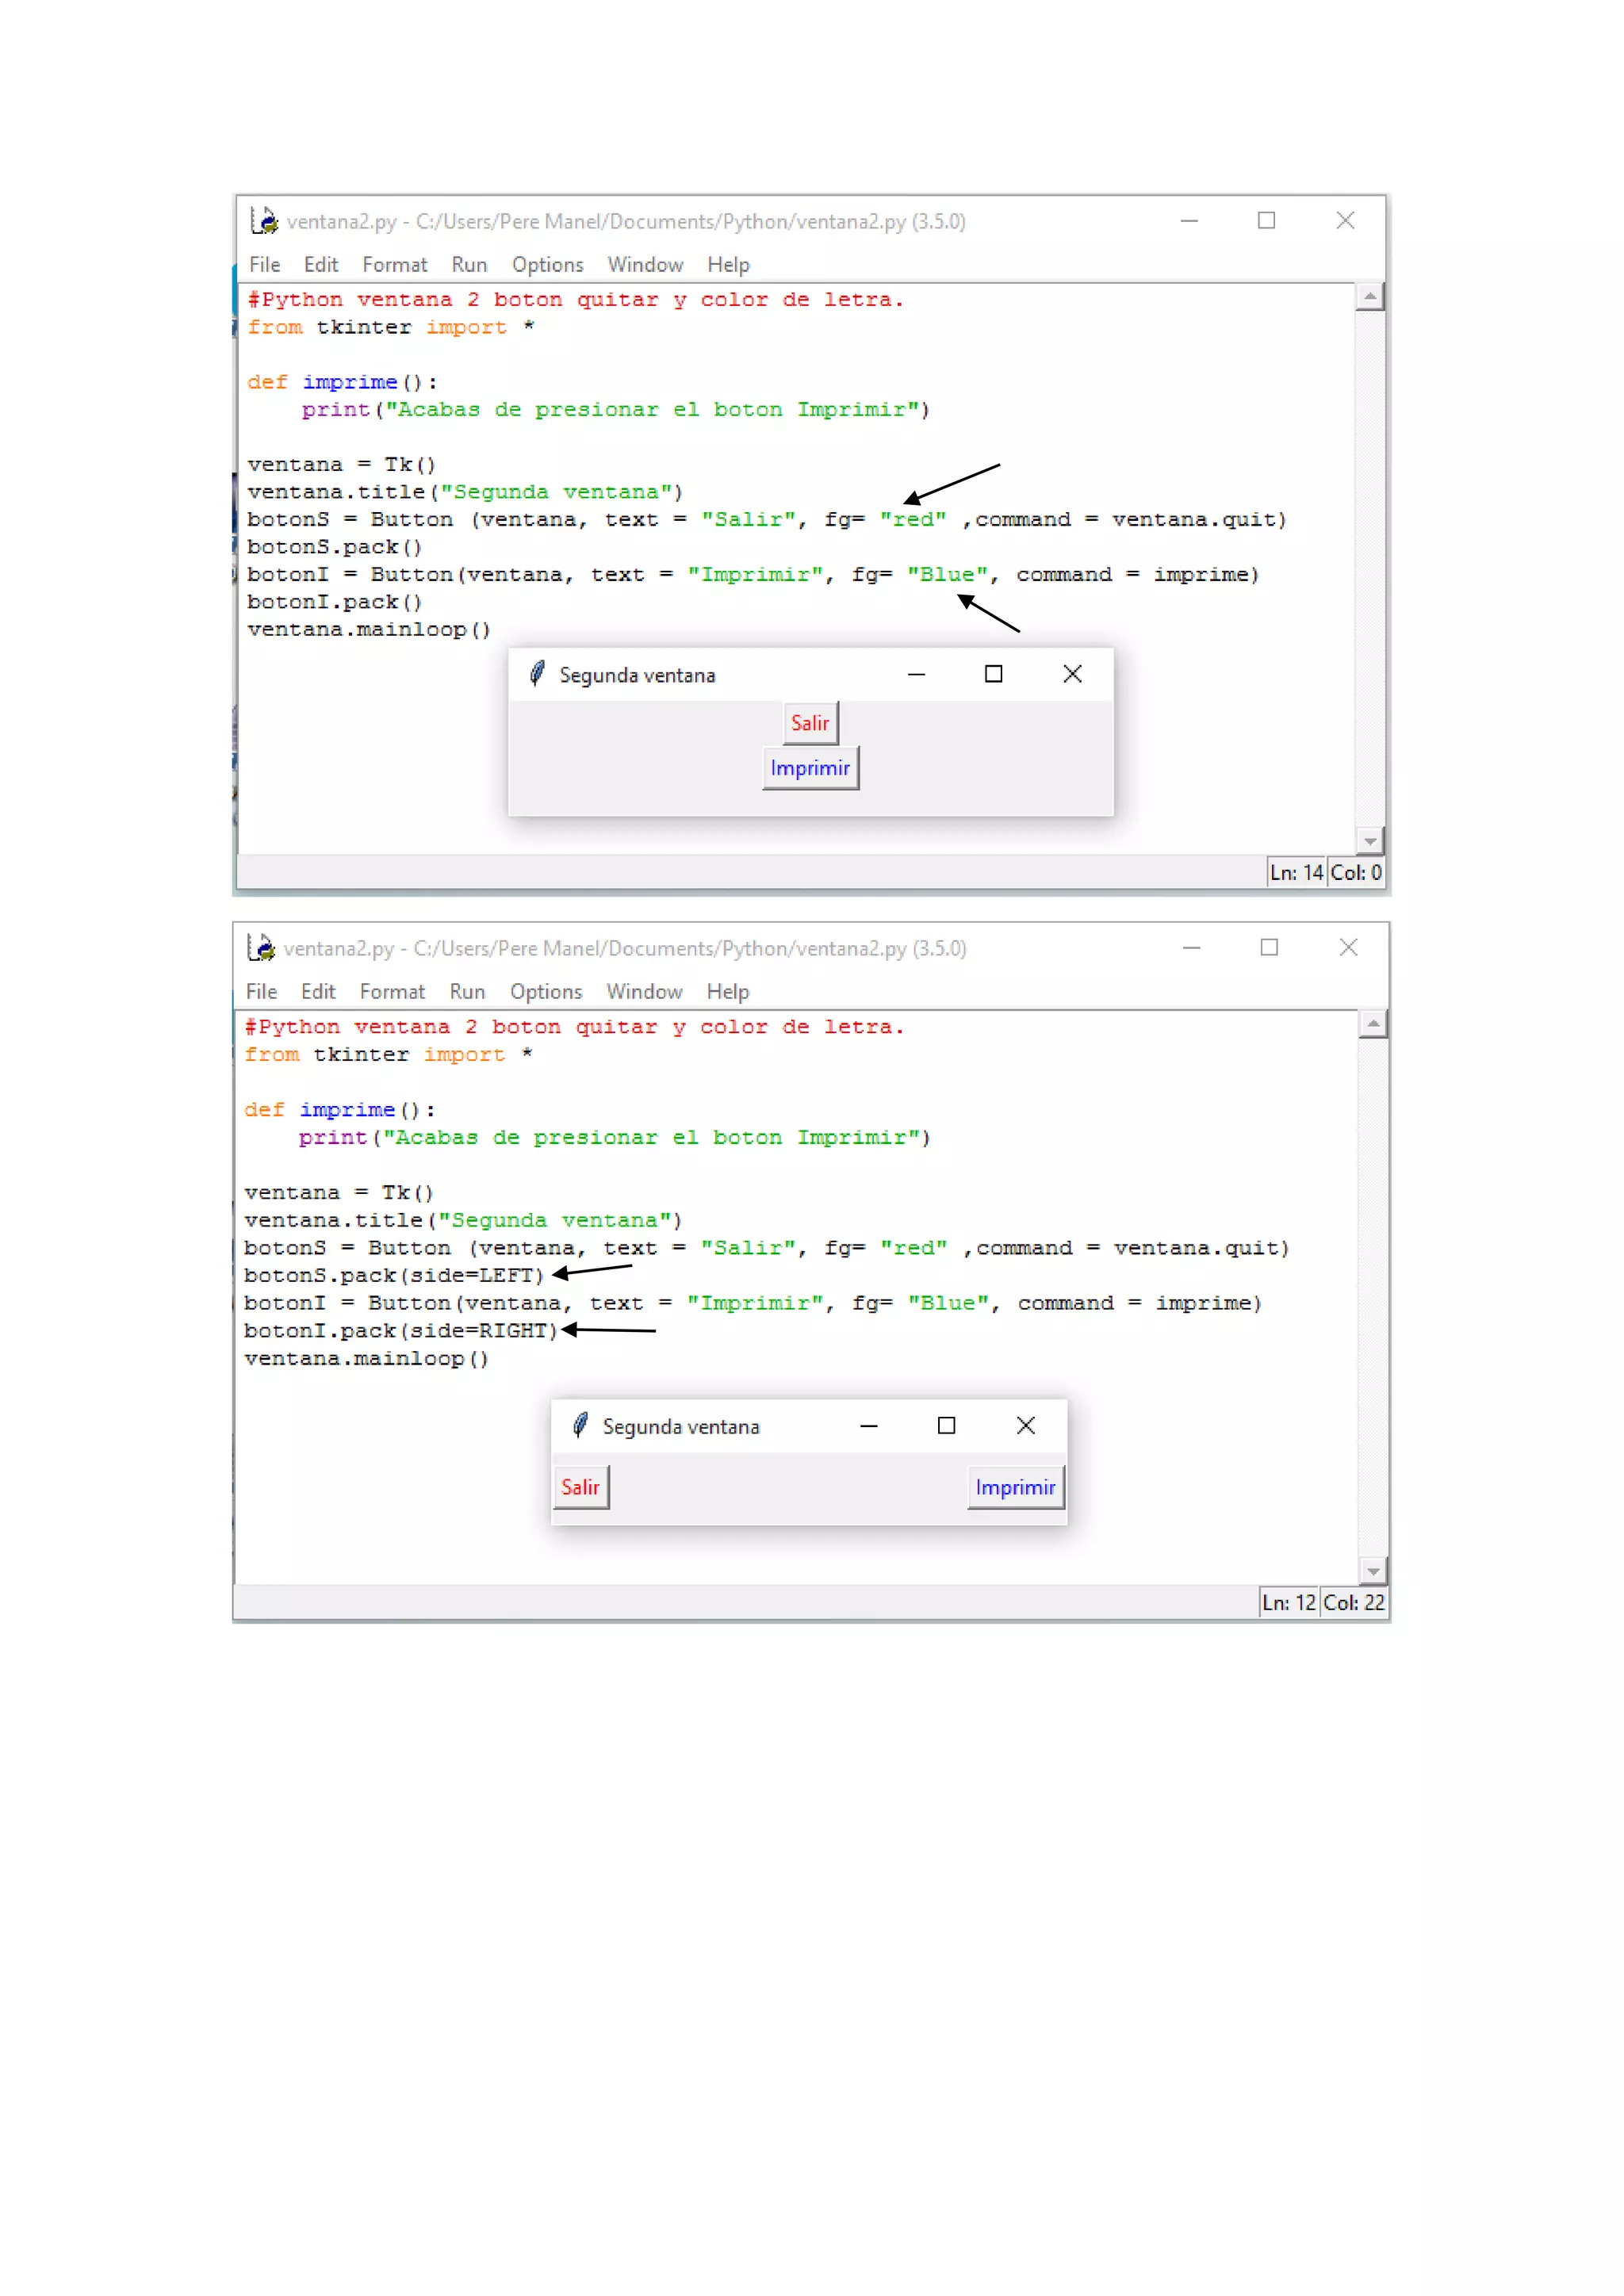Open the File menu in bottom editor
This screenshot has height=2296, width=1624.
tap(261, 992)
